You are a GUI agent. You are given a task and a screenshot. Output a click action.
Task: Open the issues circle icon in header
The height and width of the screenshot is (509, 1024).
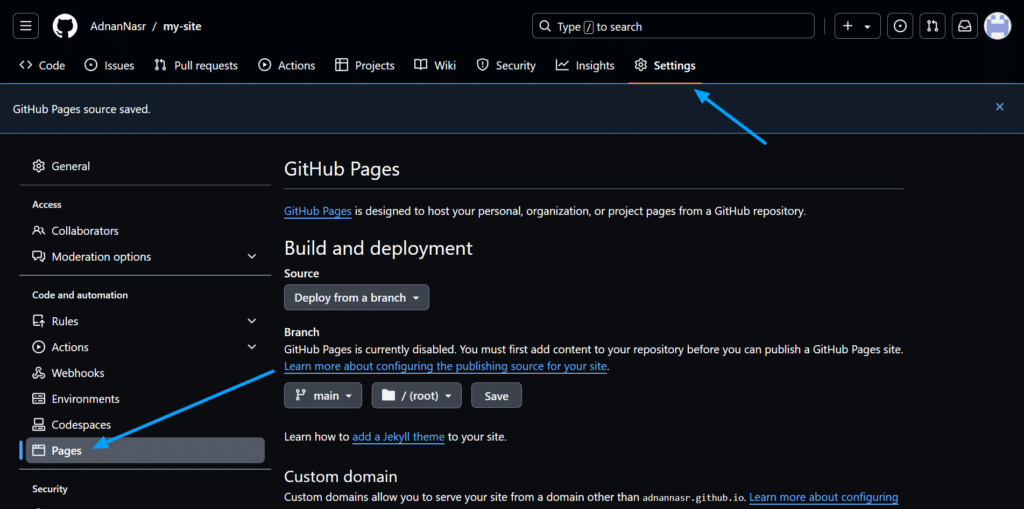click(x=900, y=26)
